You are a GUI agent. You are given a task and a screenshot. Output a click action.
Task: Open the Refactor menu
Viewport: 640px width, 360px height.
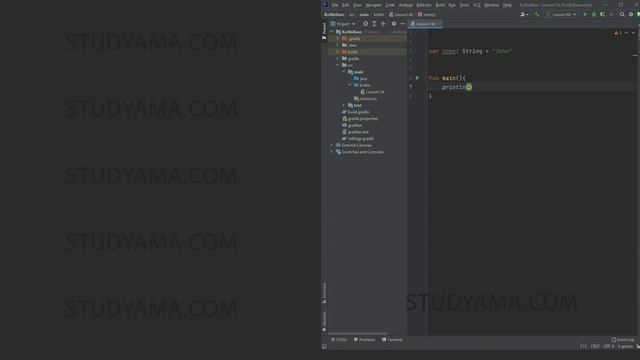tap(424, 5)
